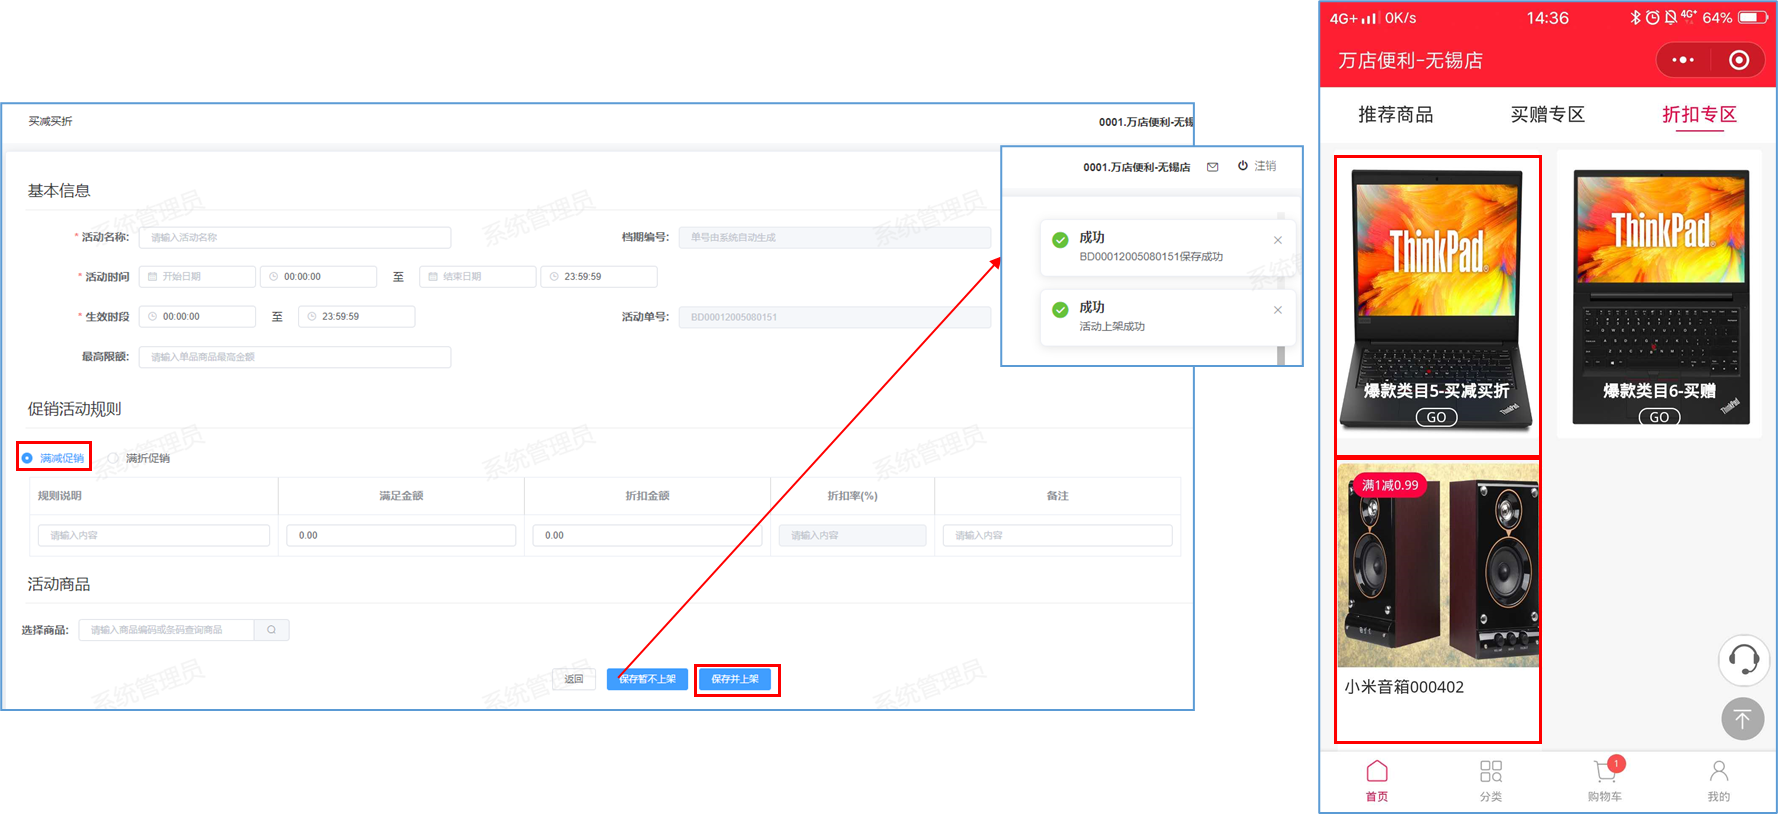Click the 档期编号 field
This screenshot has height=814, width=1778.
click(835, 237)
